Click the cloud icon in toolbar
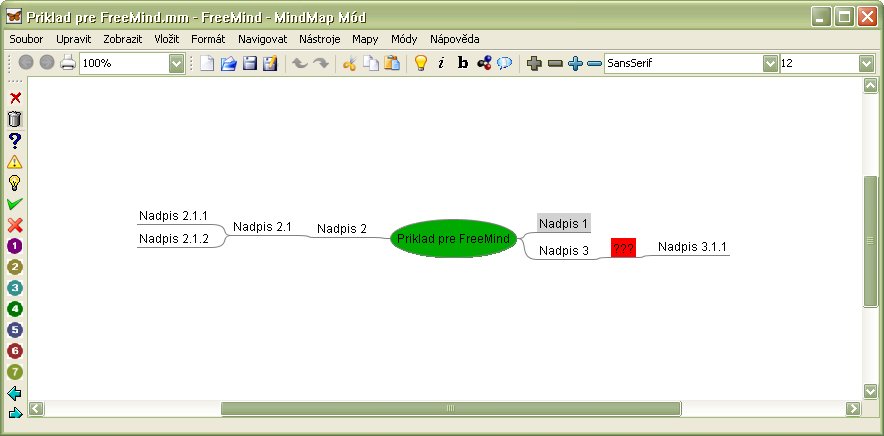The width and height of the screenshot is (884, 436). [x=505, y=63]
